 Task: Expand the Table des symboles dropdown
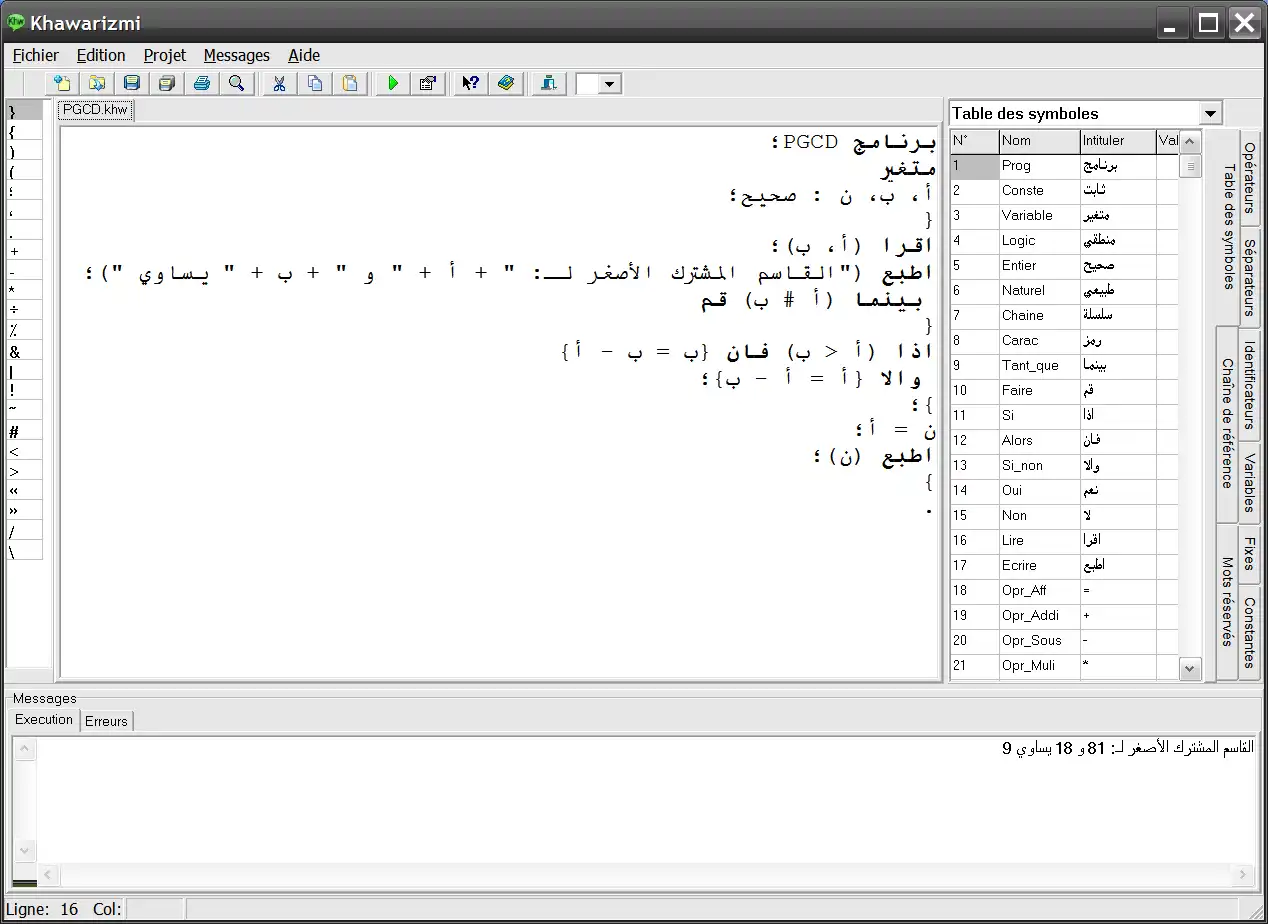point(1211,113)
